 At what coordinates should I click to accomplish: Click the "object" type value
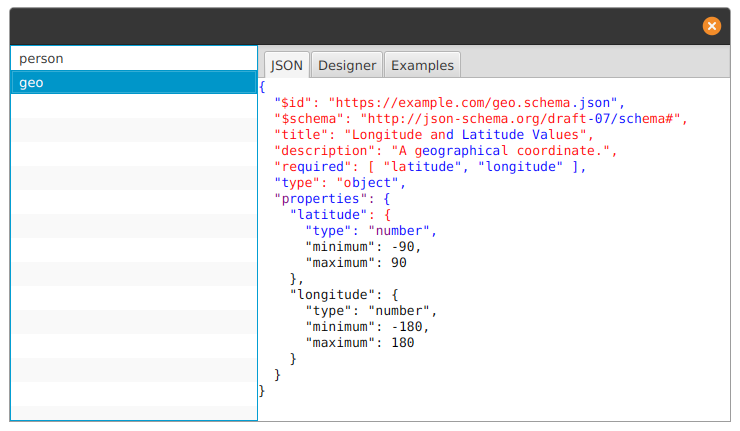point(367,183)
